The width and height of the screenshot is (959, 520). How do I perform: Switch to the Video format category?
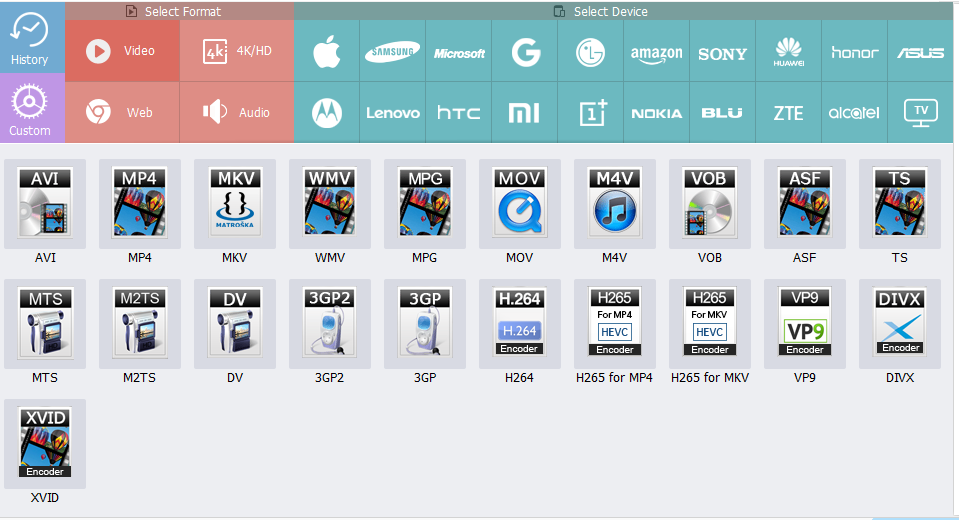coord(122,51)
